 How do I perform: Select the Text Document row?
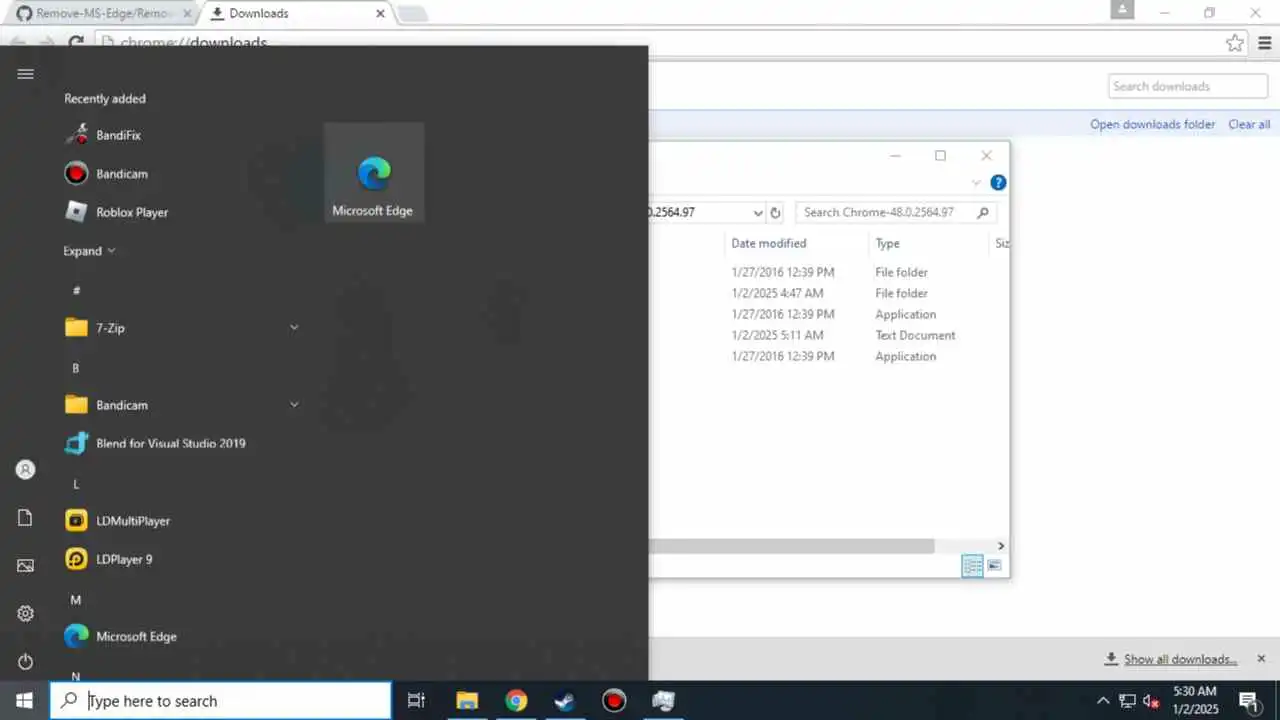(x=829, y=335)
